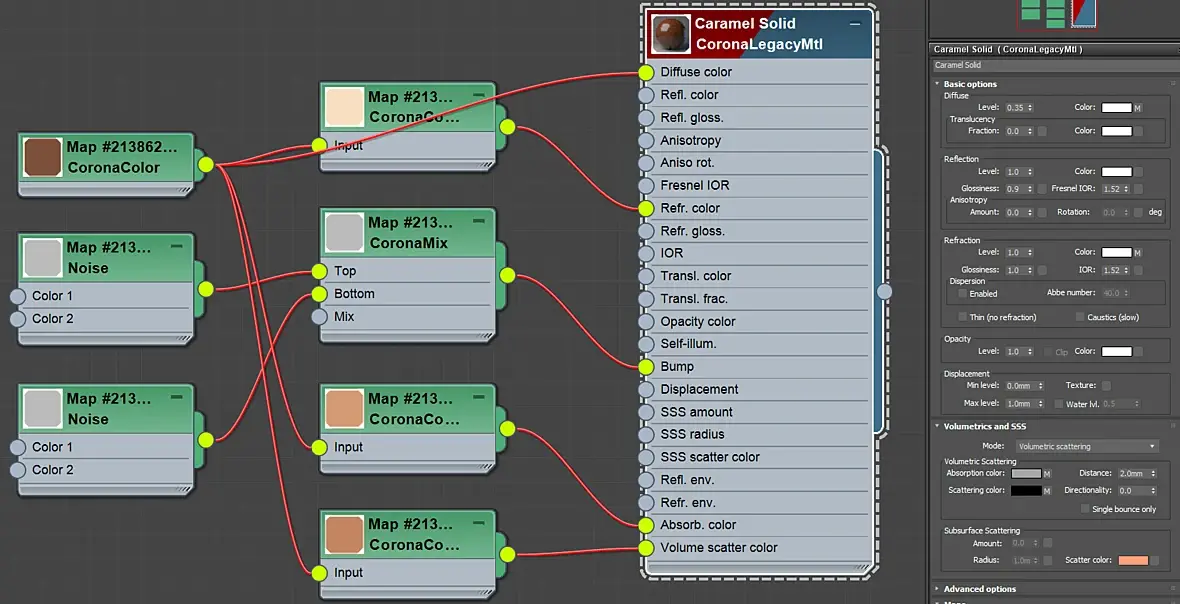This screenshot has width=1180, height=604.
Task: Click the Bottom input socket on CoronaMix
Action: pos(319,293)
